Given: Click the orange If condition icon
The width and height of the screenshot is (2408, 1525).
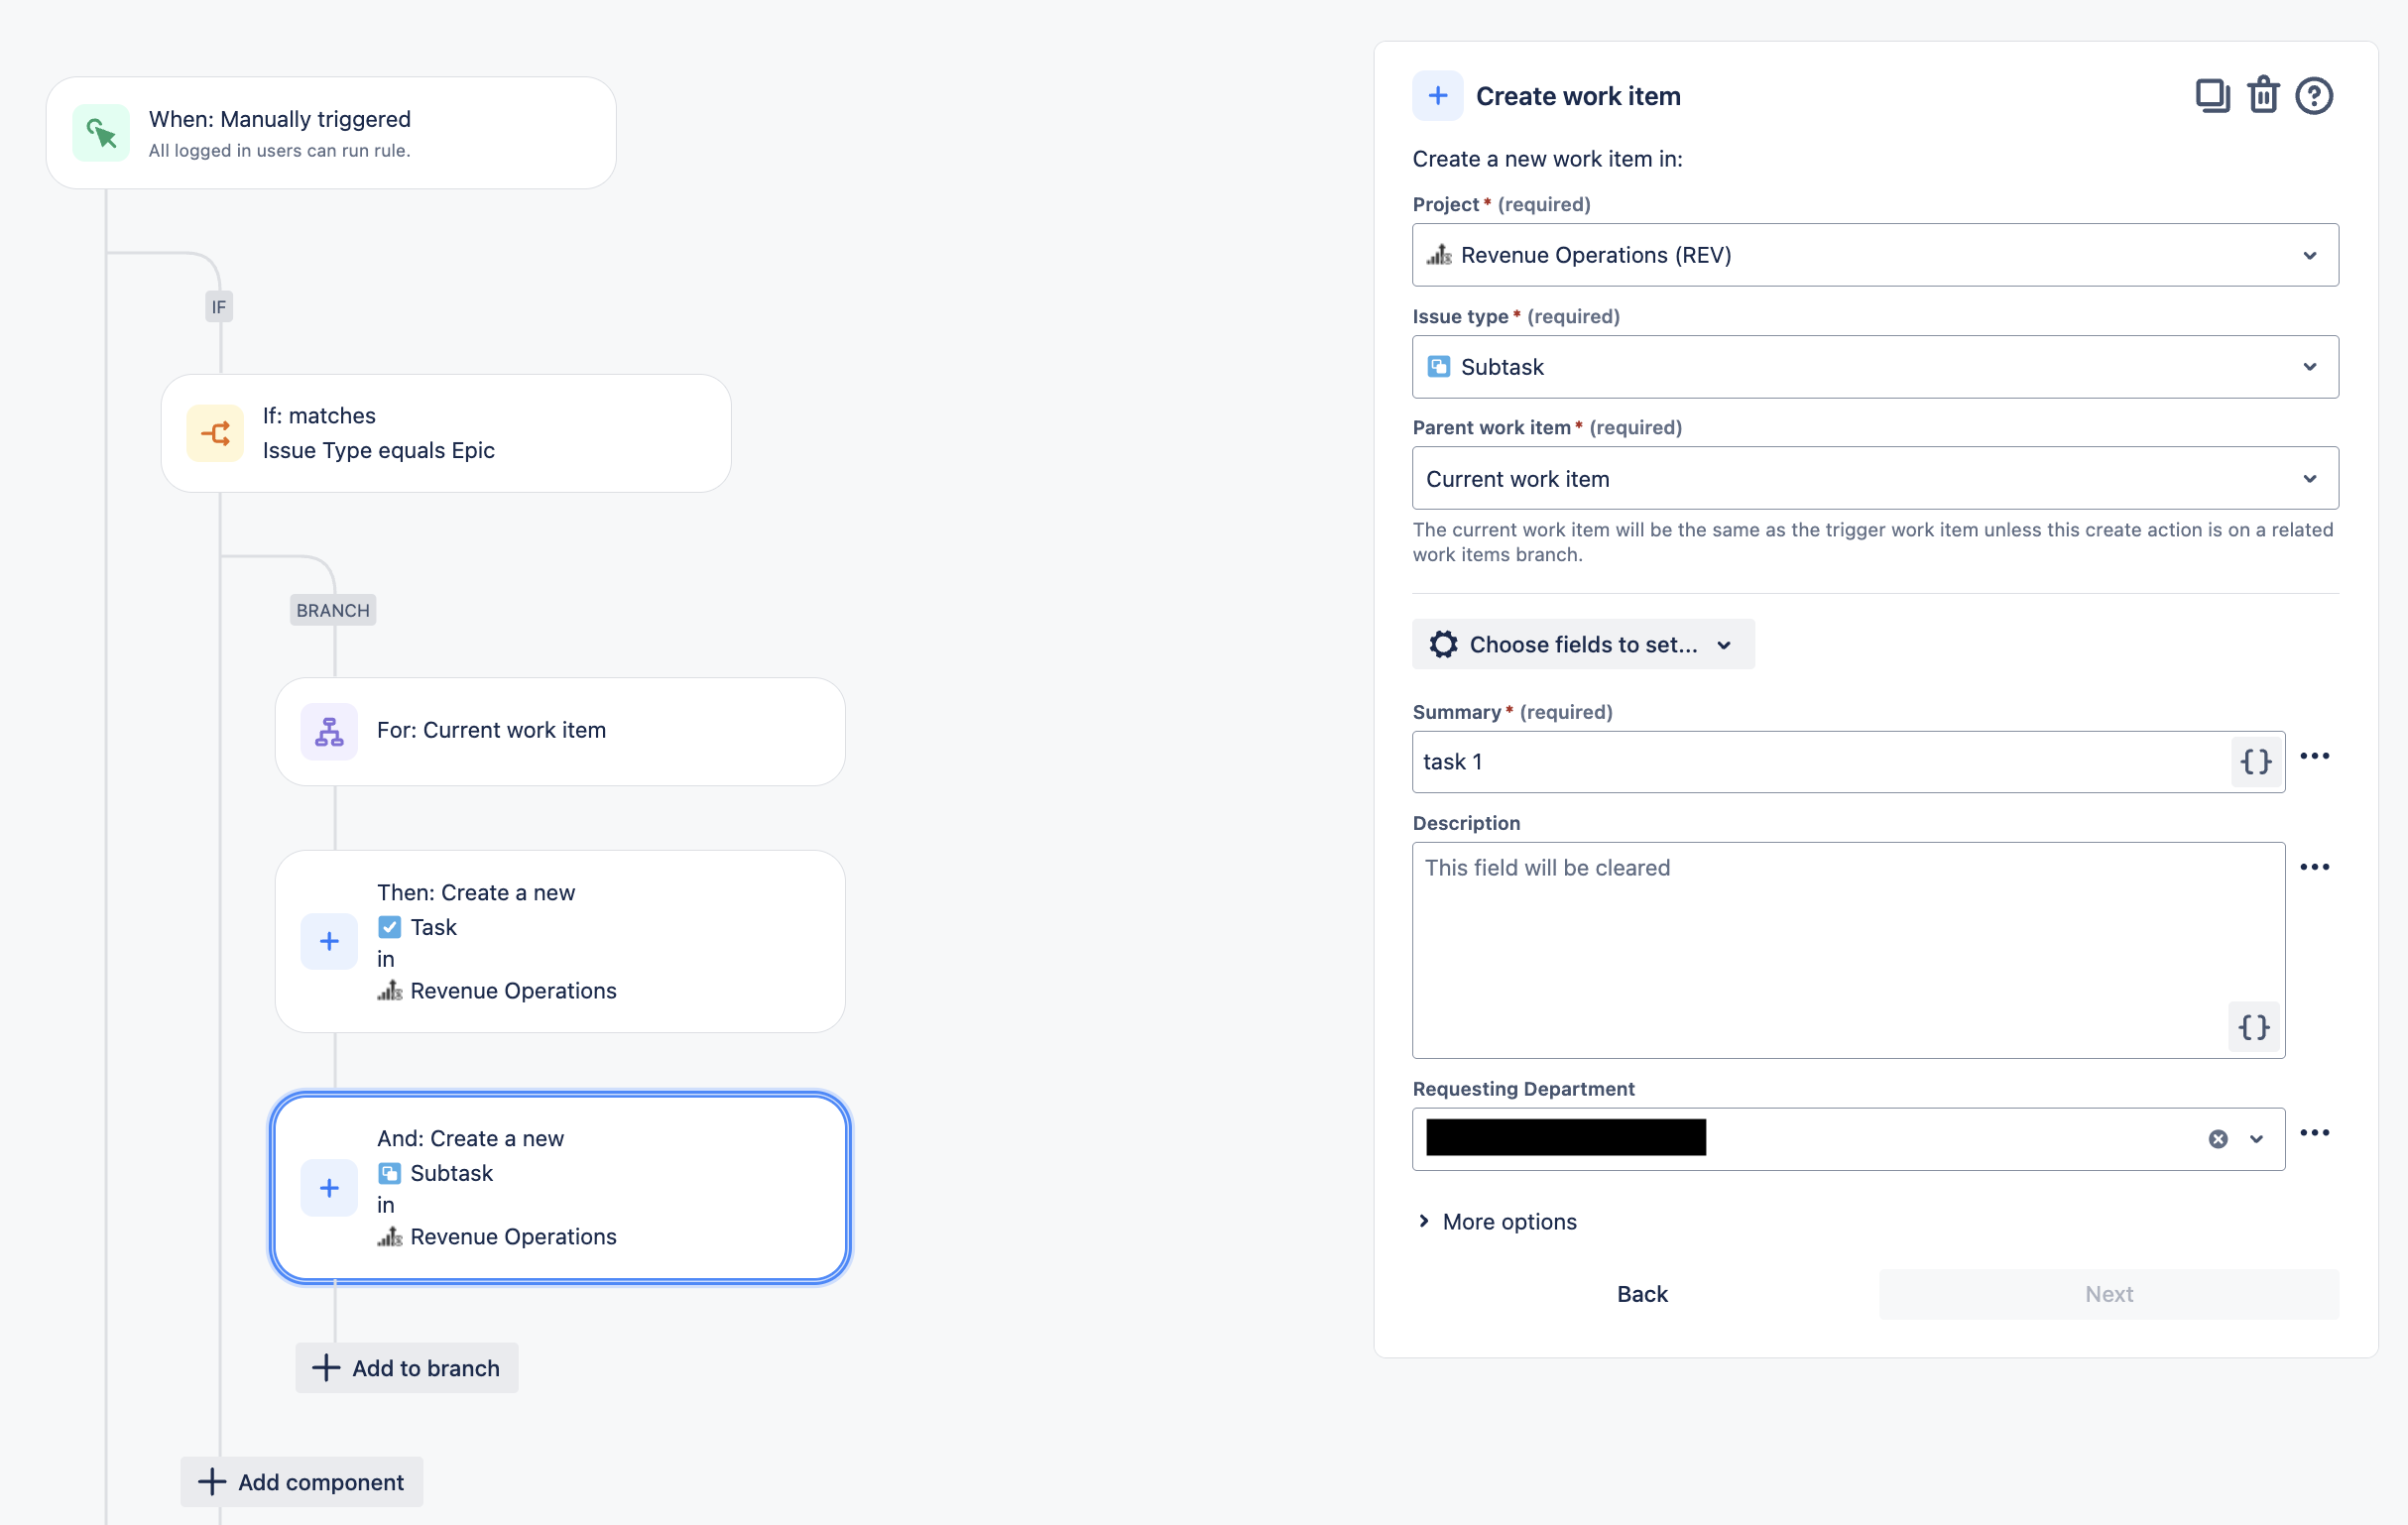Looking at the screenshot, I should point(215,433).
